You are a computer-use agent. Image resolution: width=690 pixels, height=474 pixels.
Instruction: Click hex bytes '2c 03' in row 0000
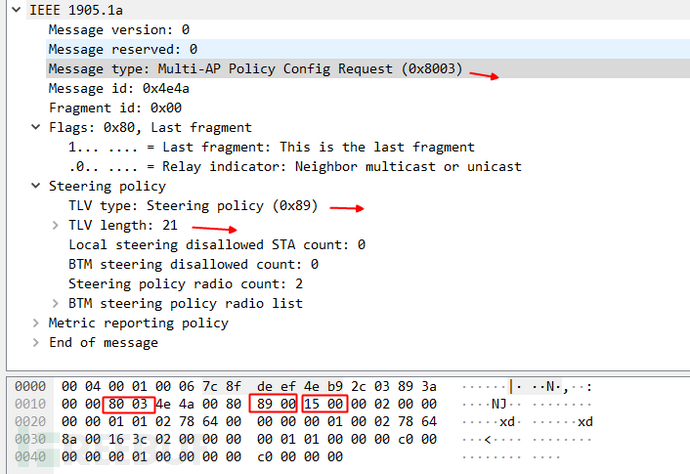pyautogui.click(x=370, y=386)
